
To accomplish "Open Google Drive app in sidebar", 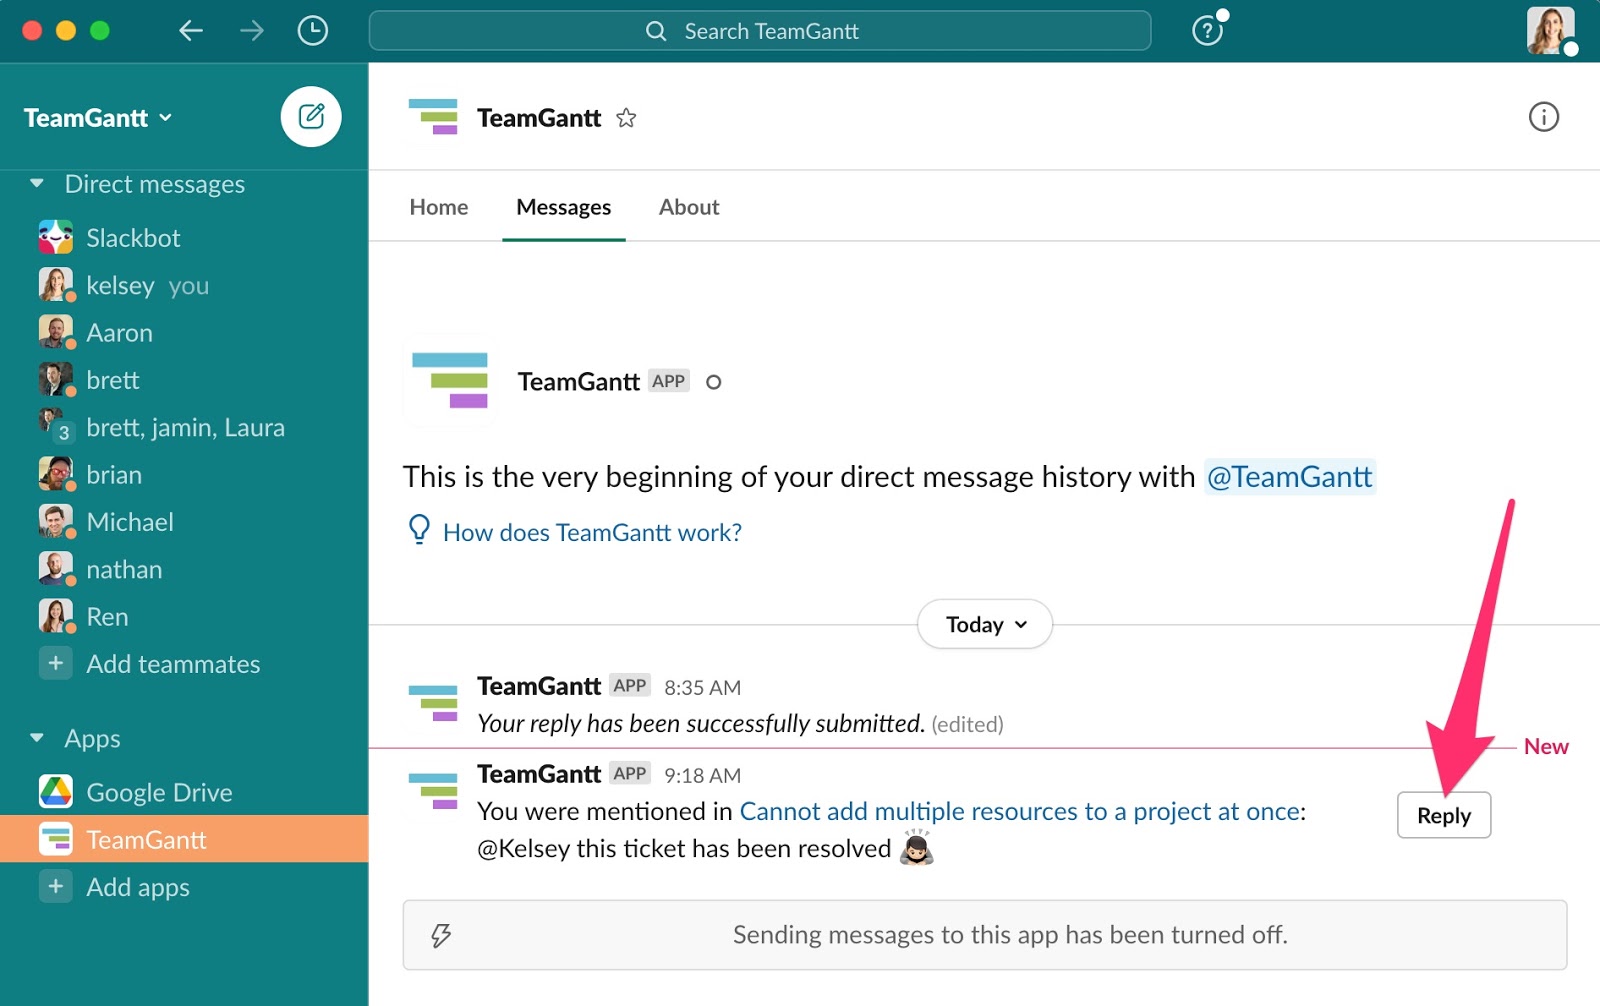I will 159,792.
